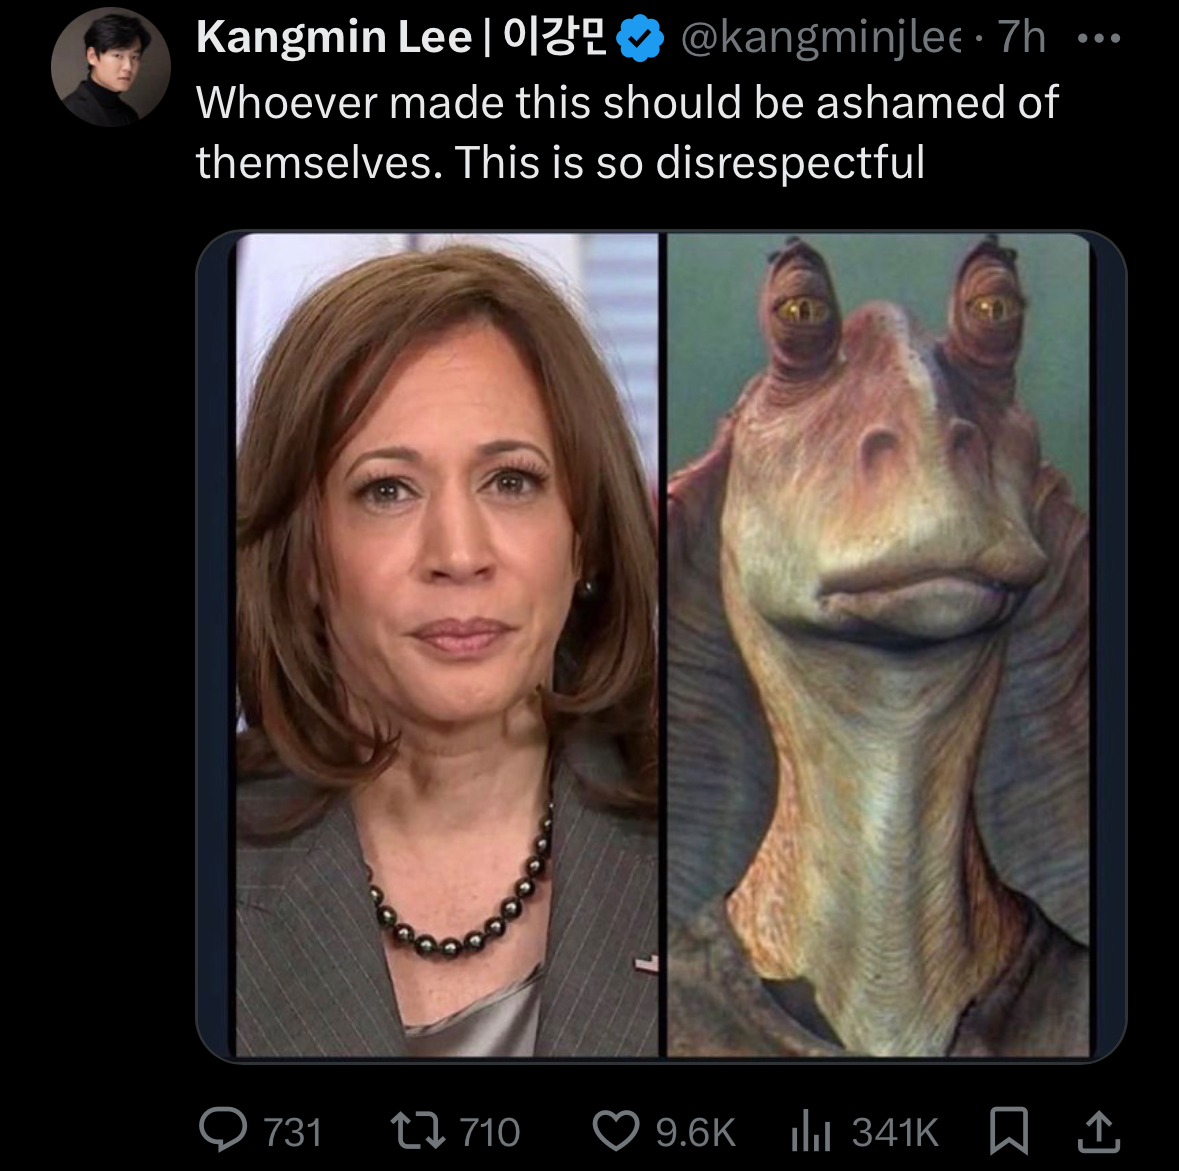The height and width of the screenshot is (1171, 1179).
Task: Like the post with the heart icon
Action: [x=616, y=1130]
